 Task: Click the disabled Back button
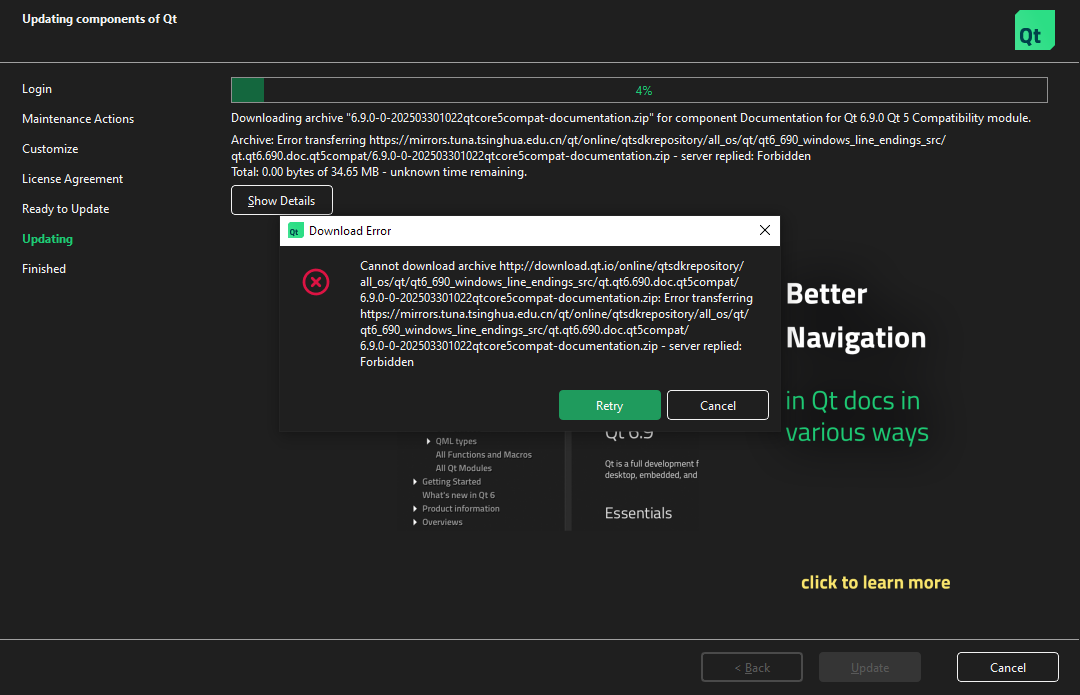(x=752, y=667)
